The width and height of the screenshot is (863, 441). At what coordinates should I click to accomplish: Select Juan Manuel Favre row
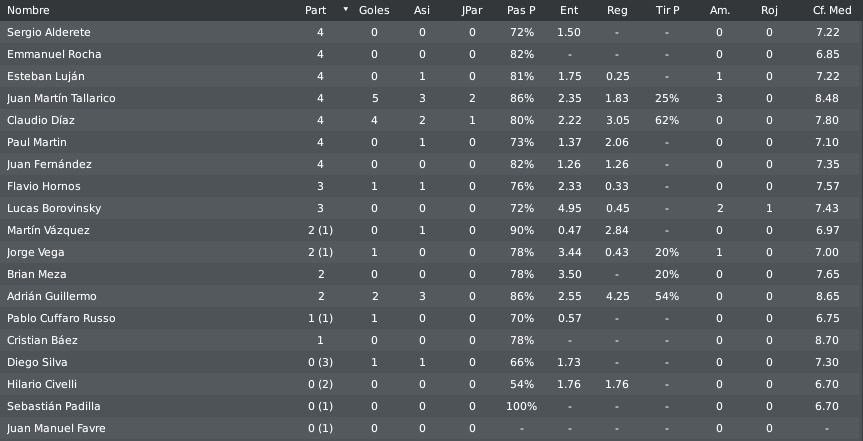tap(432, 429)
